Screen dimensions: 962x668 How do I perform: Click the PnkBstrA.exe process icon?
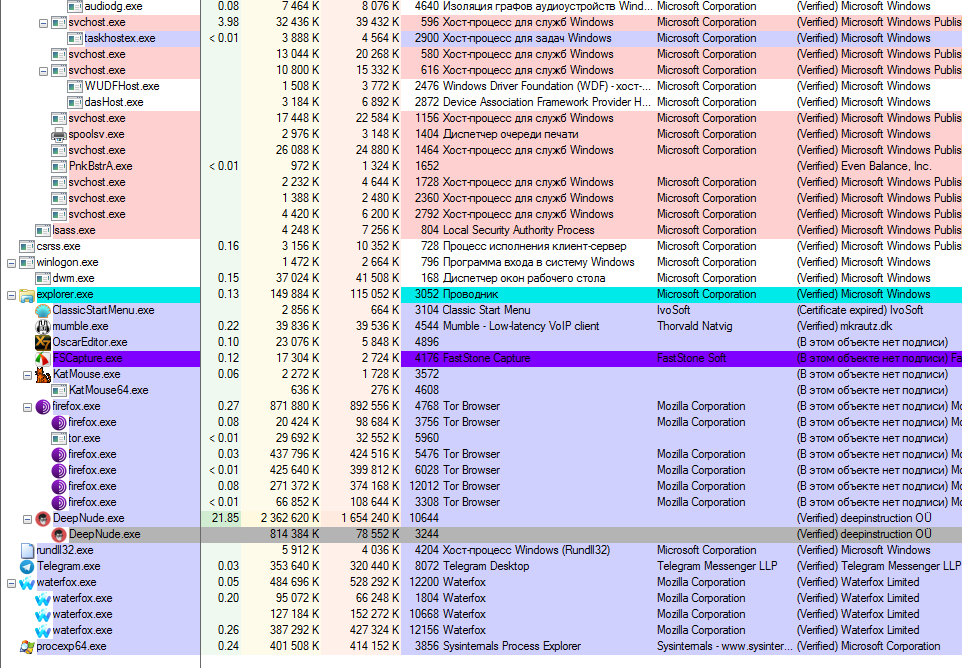[x=59, y=166]
